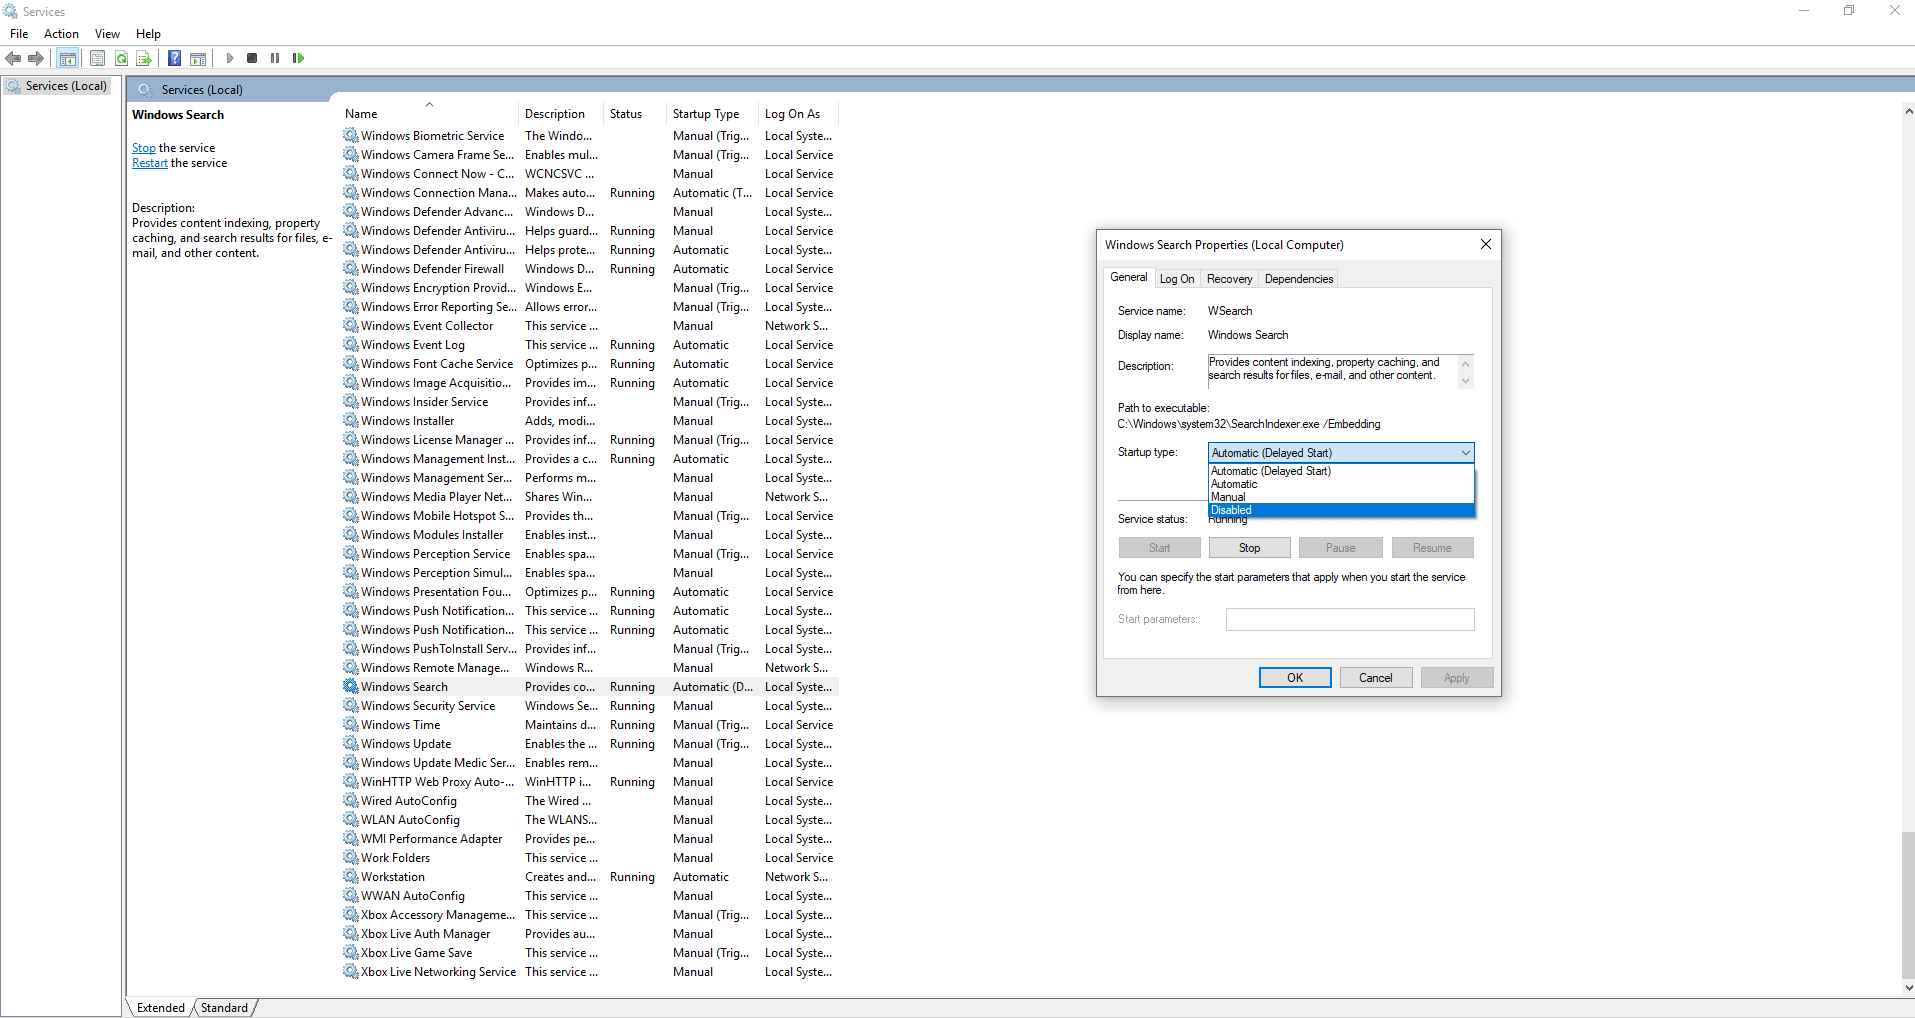Image resolution: width=1915 pixels, height=1018 pixels.
Task: Select WMI Performance Adapter row
Action: (x=590, y=839)
